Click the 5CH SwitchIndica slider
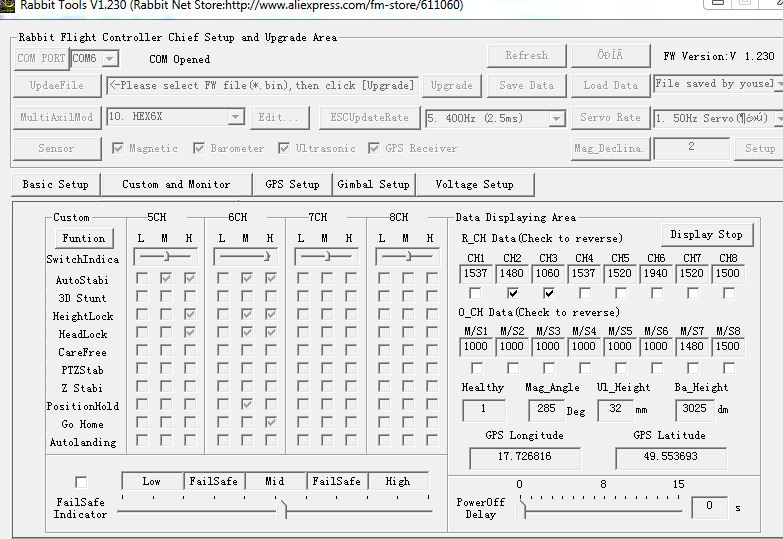The width and height of the screenshot is (783, 539). (x=165, y=257)
